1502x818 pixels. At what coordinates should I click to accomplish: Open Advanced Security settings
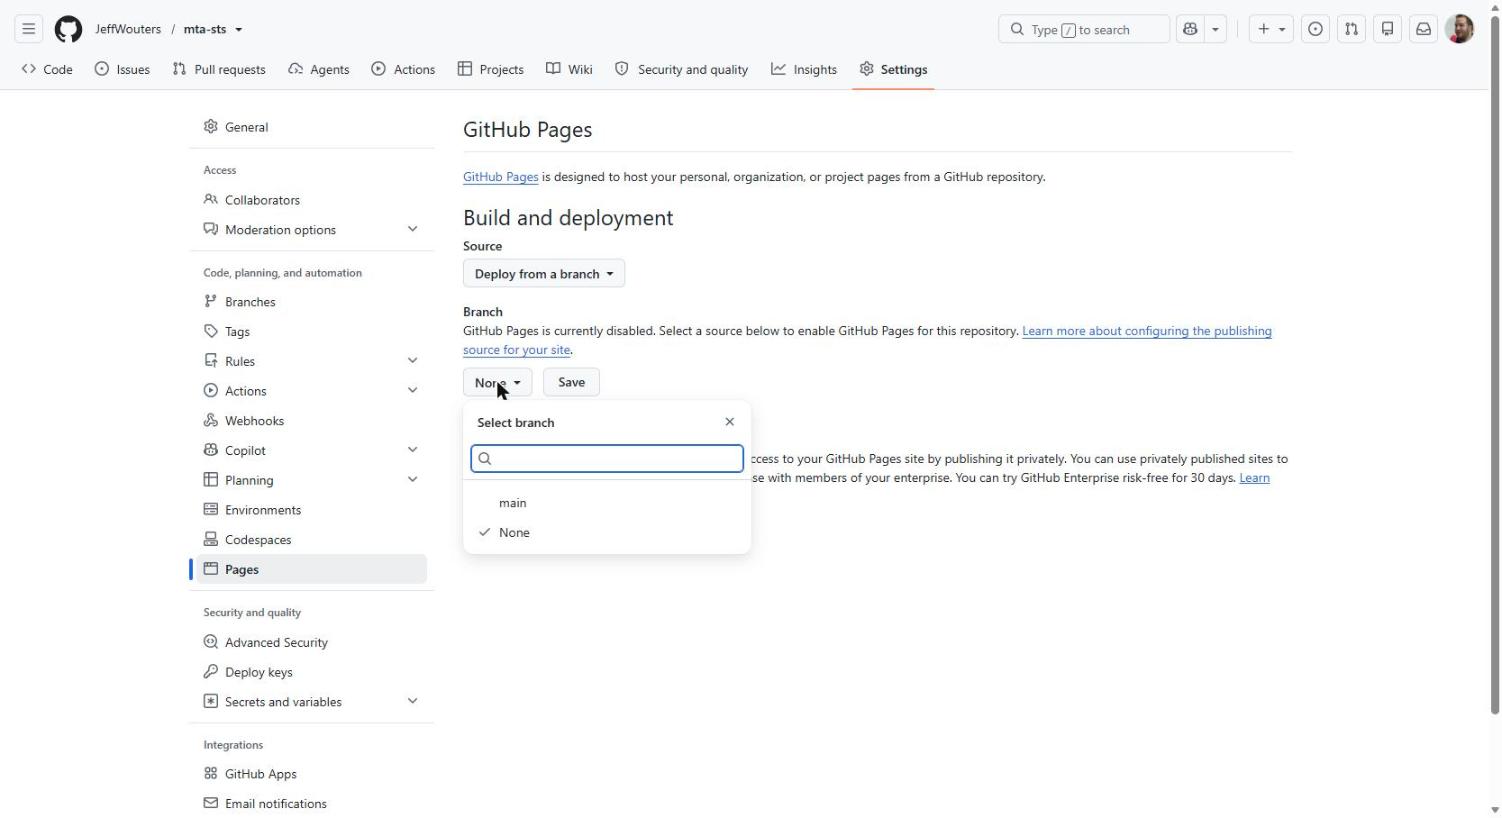coord(312,642)
